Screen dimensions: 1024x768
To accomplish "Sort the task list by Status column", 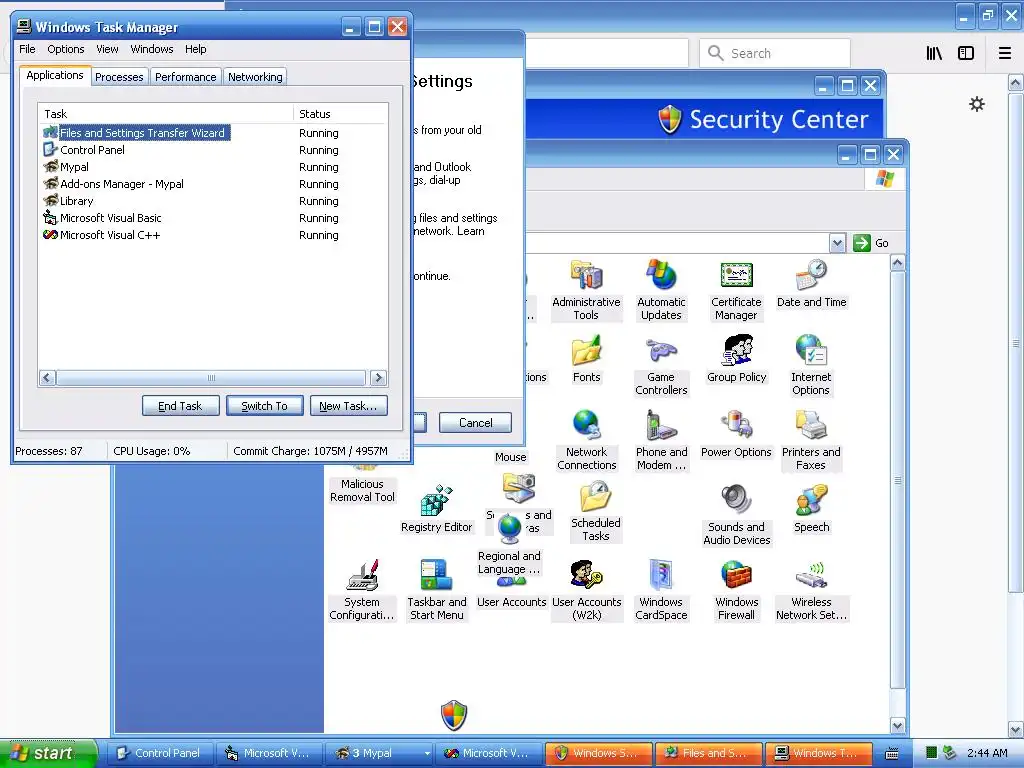I will 340,114.
